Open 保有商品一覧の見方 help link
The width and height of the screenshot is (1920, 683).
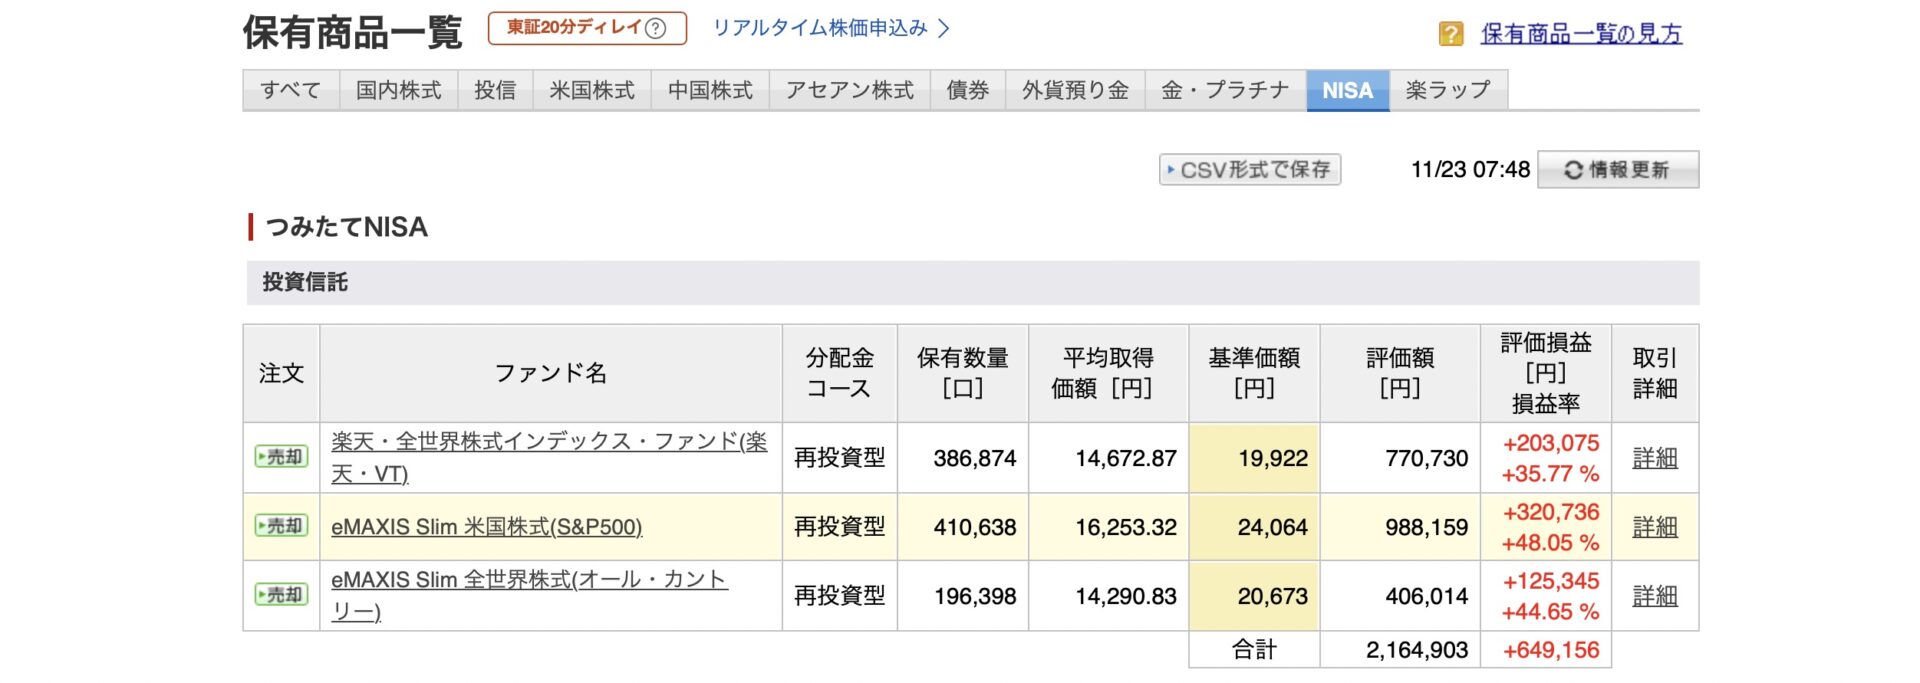[1581, 34]
